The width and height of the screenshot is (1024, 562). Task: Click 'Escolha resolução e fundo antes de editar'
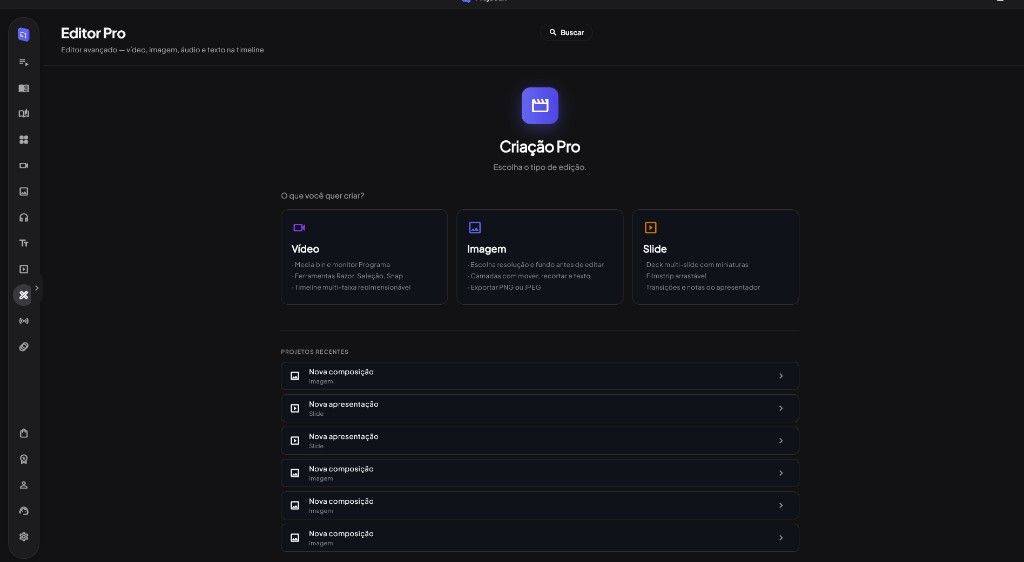[x=536, y=264]
